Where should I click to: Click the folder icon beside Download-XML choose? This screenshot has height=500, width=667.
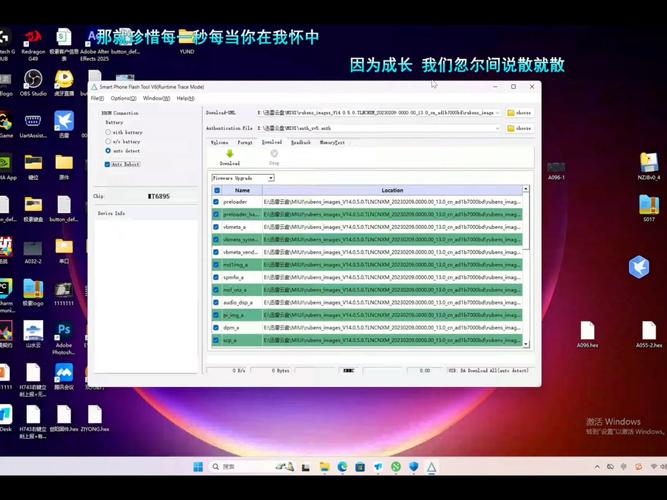pyautogui.click(x=511, y=113)
